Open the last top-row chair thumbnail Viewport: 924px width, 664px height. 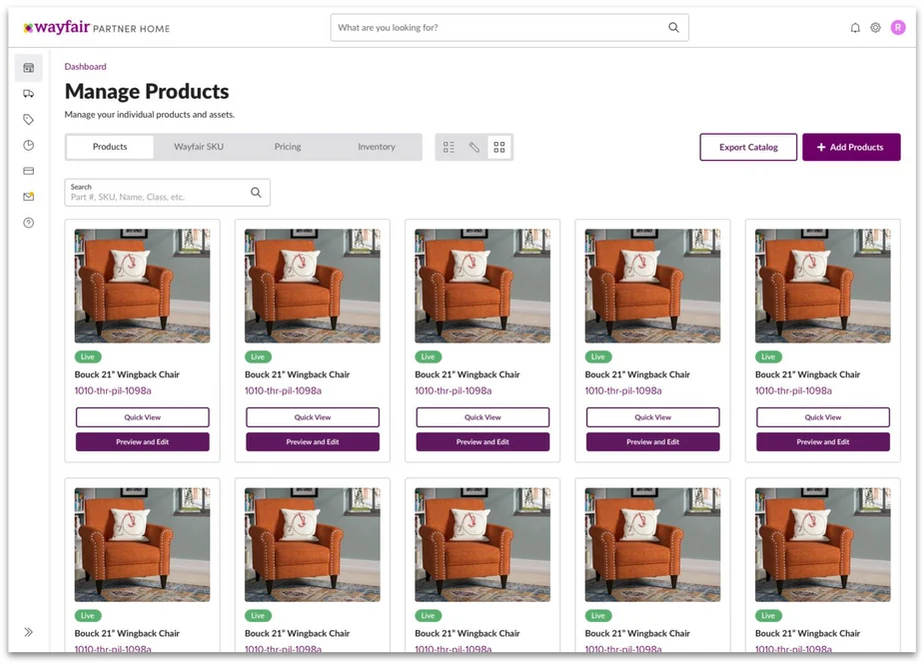coord(823,286)
